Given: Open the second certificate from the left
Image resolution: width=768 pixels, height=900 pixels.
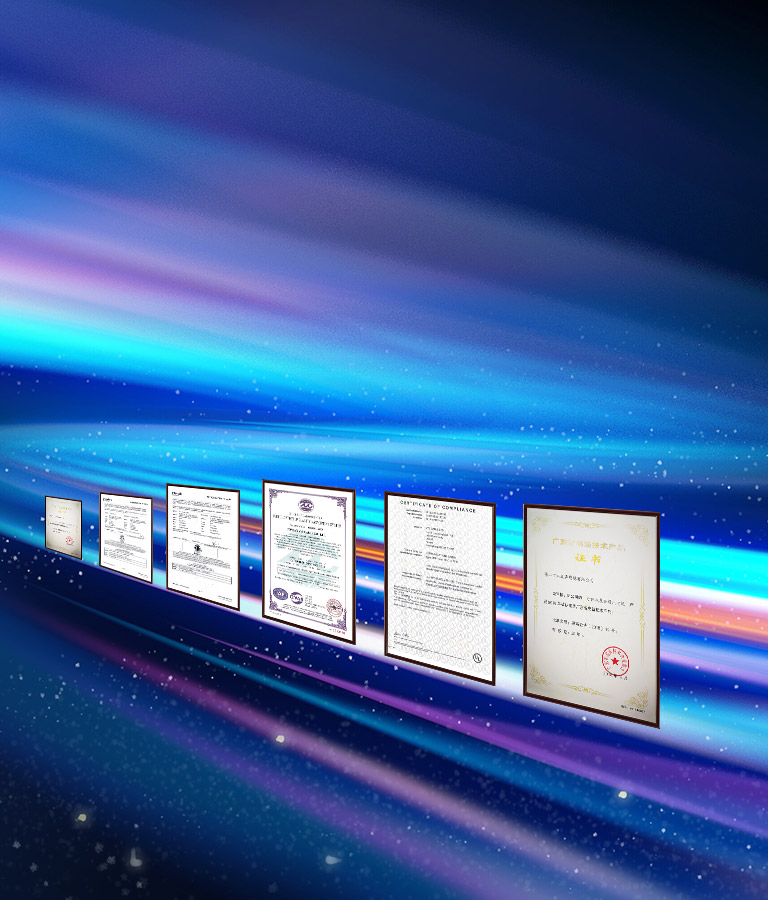Looking at the screenshot, I should (126, 537).
